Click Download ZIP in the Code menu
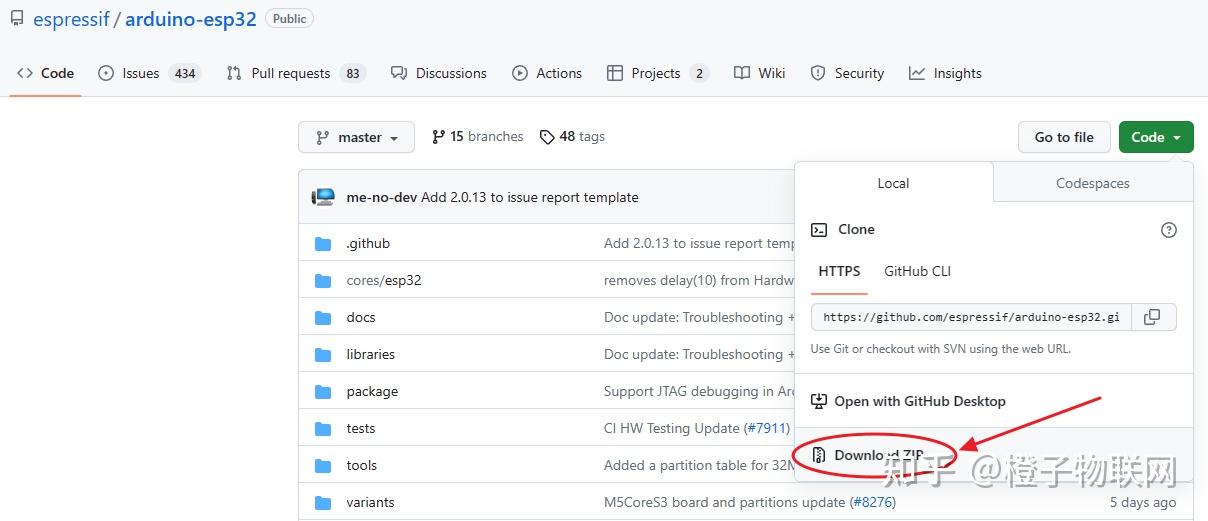Screen dimensions: 1208x521 (x=878, y=455)
